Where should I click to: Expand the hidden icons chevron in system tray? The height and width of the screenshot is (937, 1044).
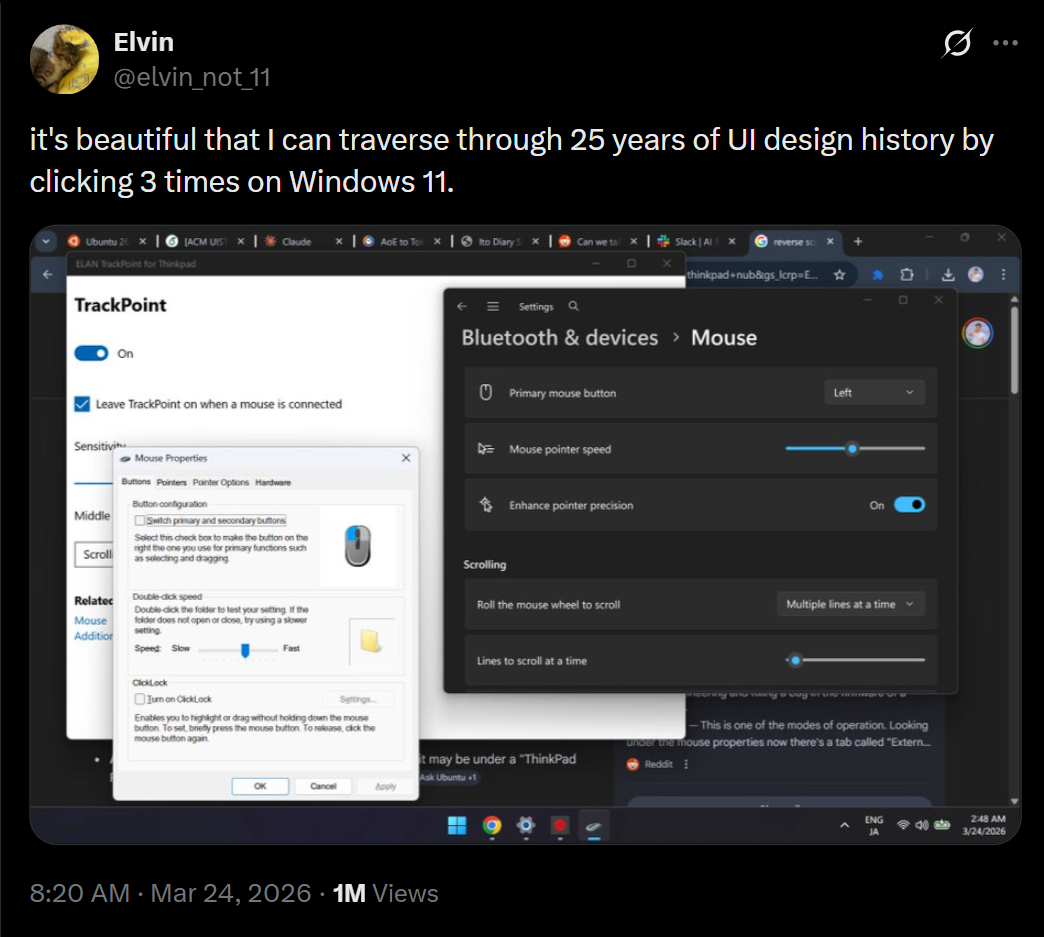point(845,826)
